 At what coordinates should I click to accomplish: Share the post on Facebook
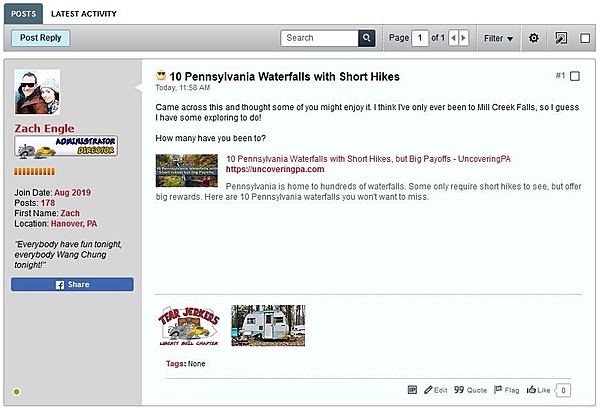pos(72,284)
